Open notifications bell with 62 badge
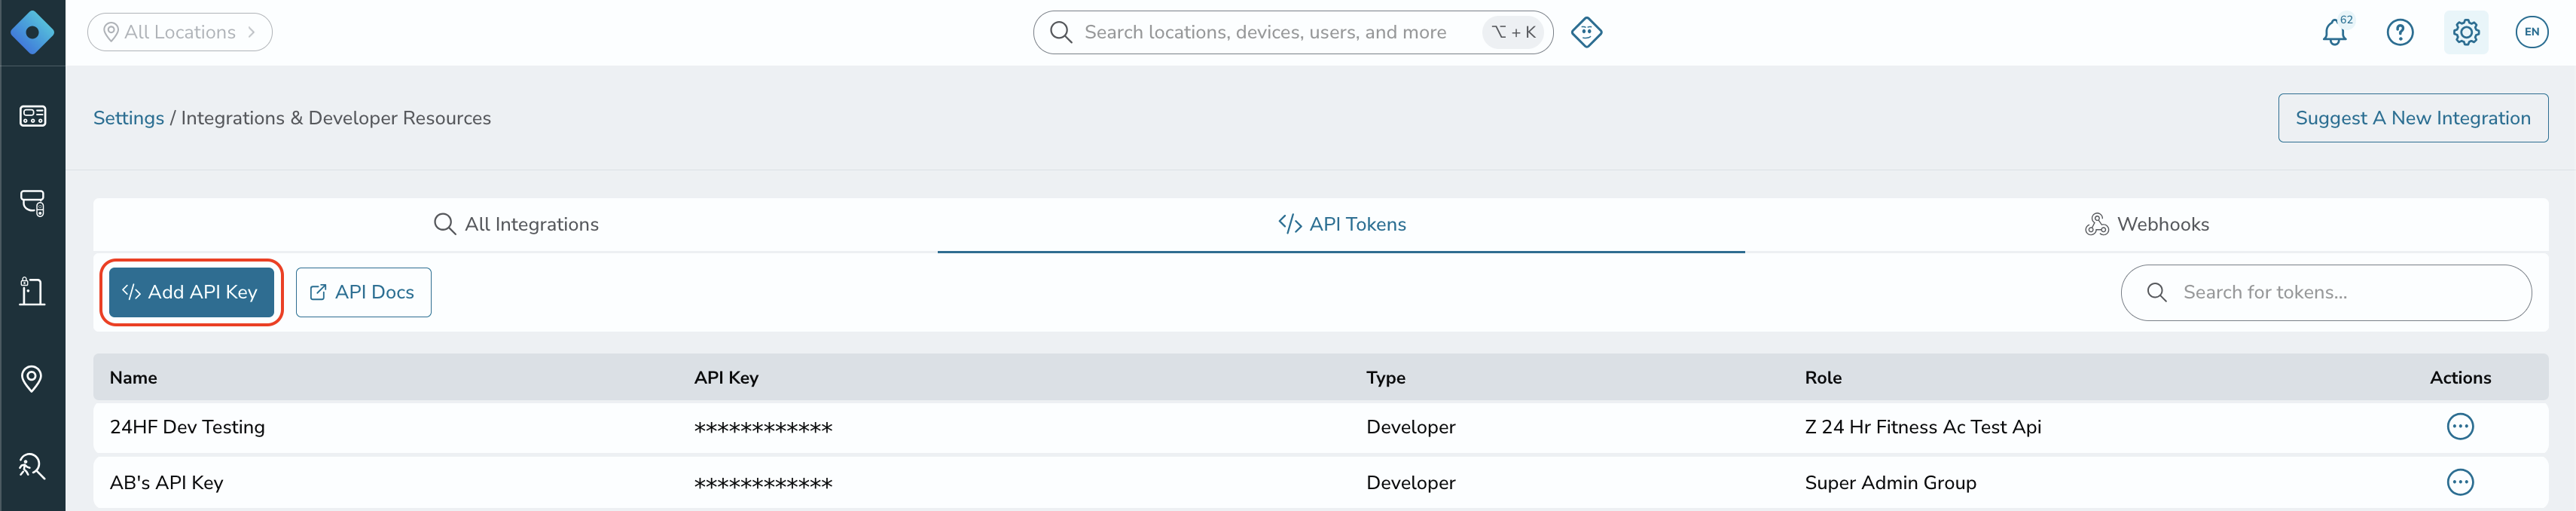The height and width of the screenshot is (511, 2576). [x=2335, y=32]
